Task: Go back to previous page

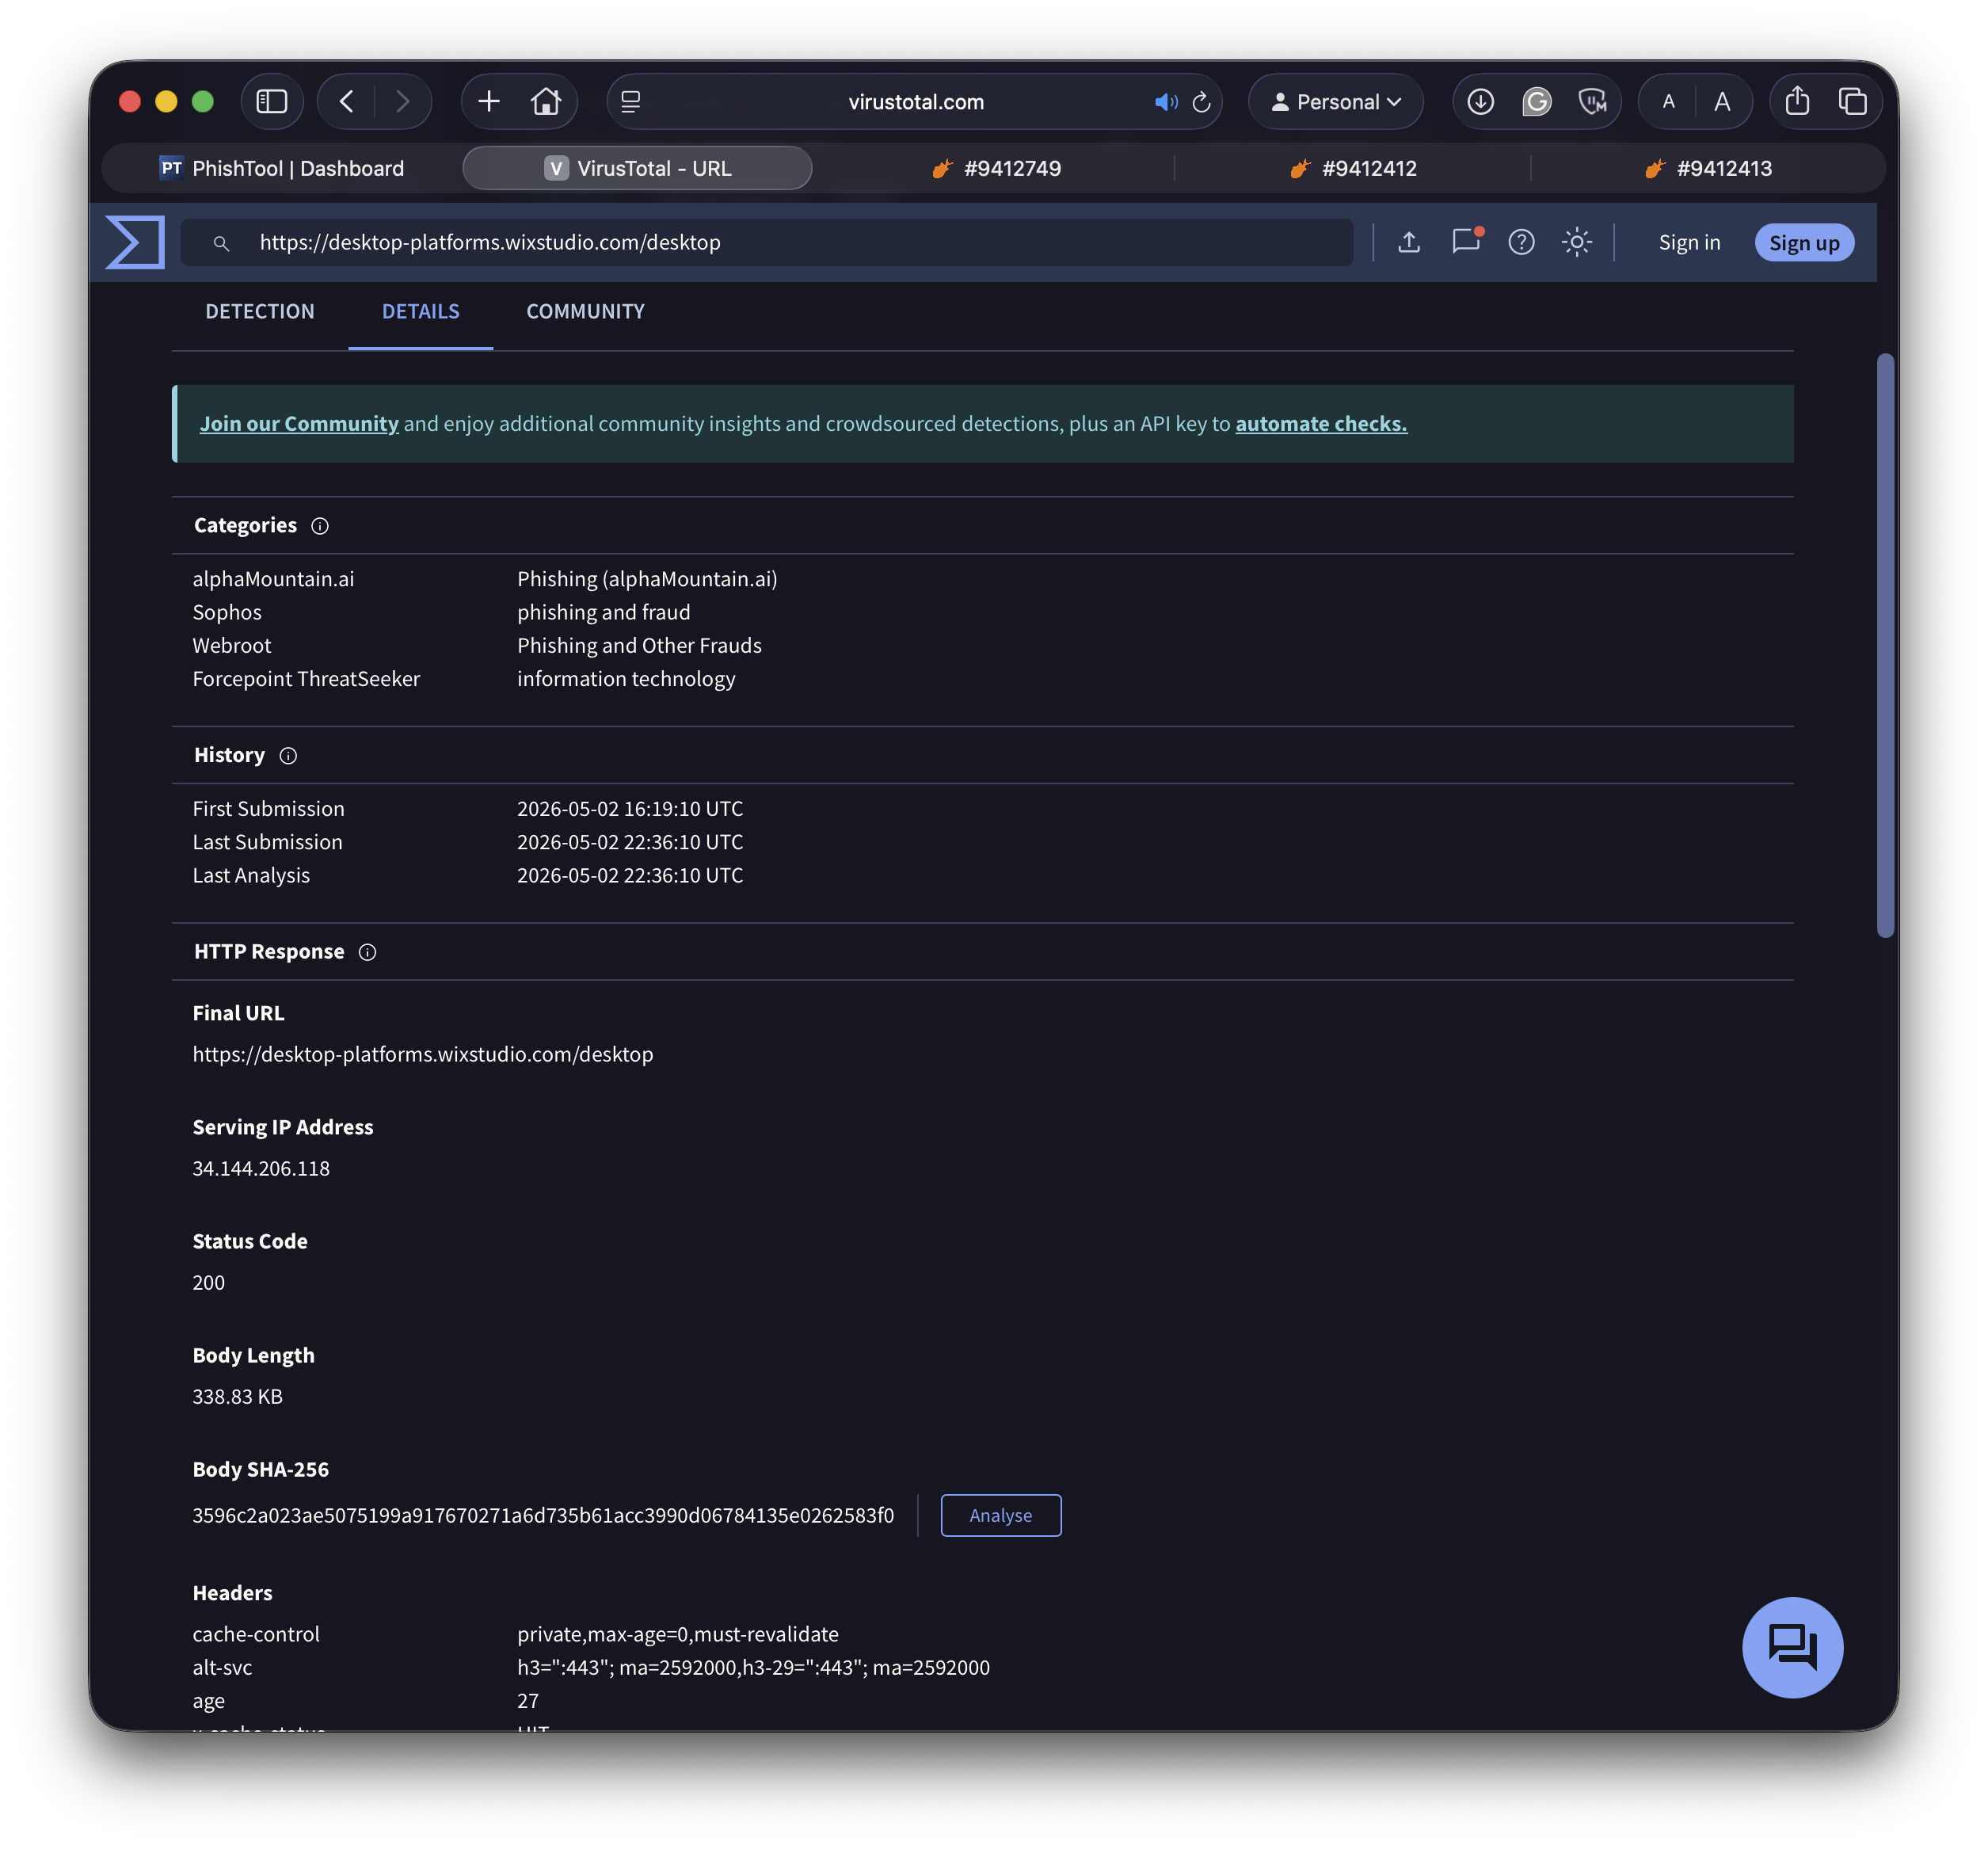Action: (x=347, y=101)
